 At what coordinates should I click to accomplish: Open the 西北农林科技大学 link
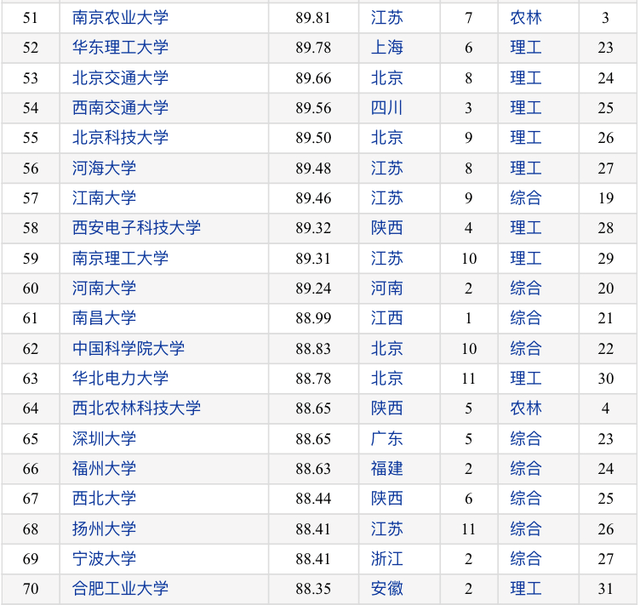tap(136, 408)
